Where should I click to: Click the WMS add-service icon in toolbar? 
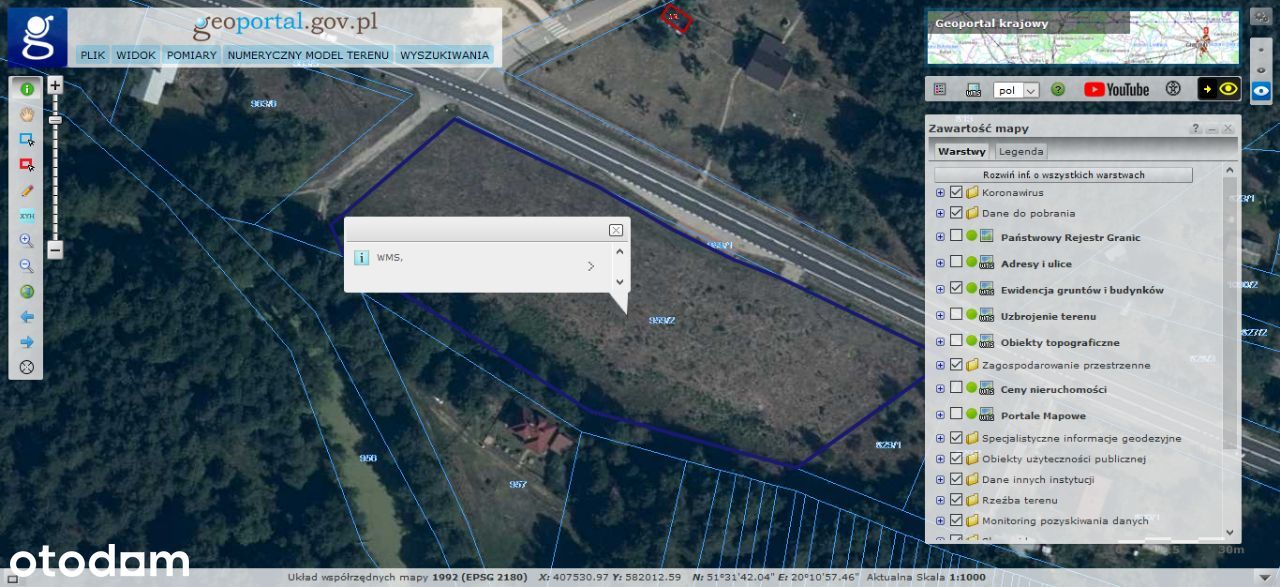[973, 89]
